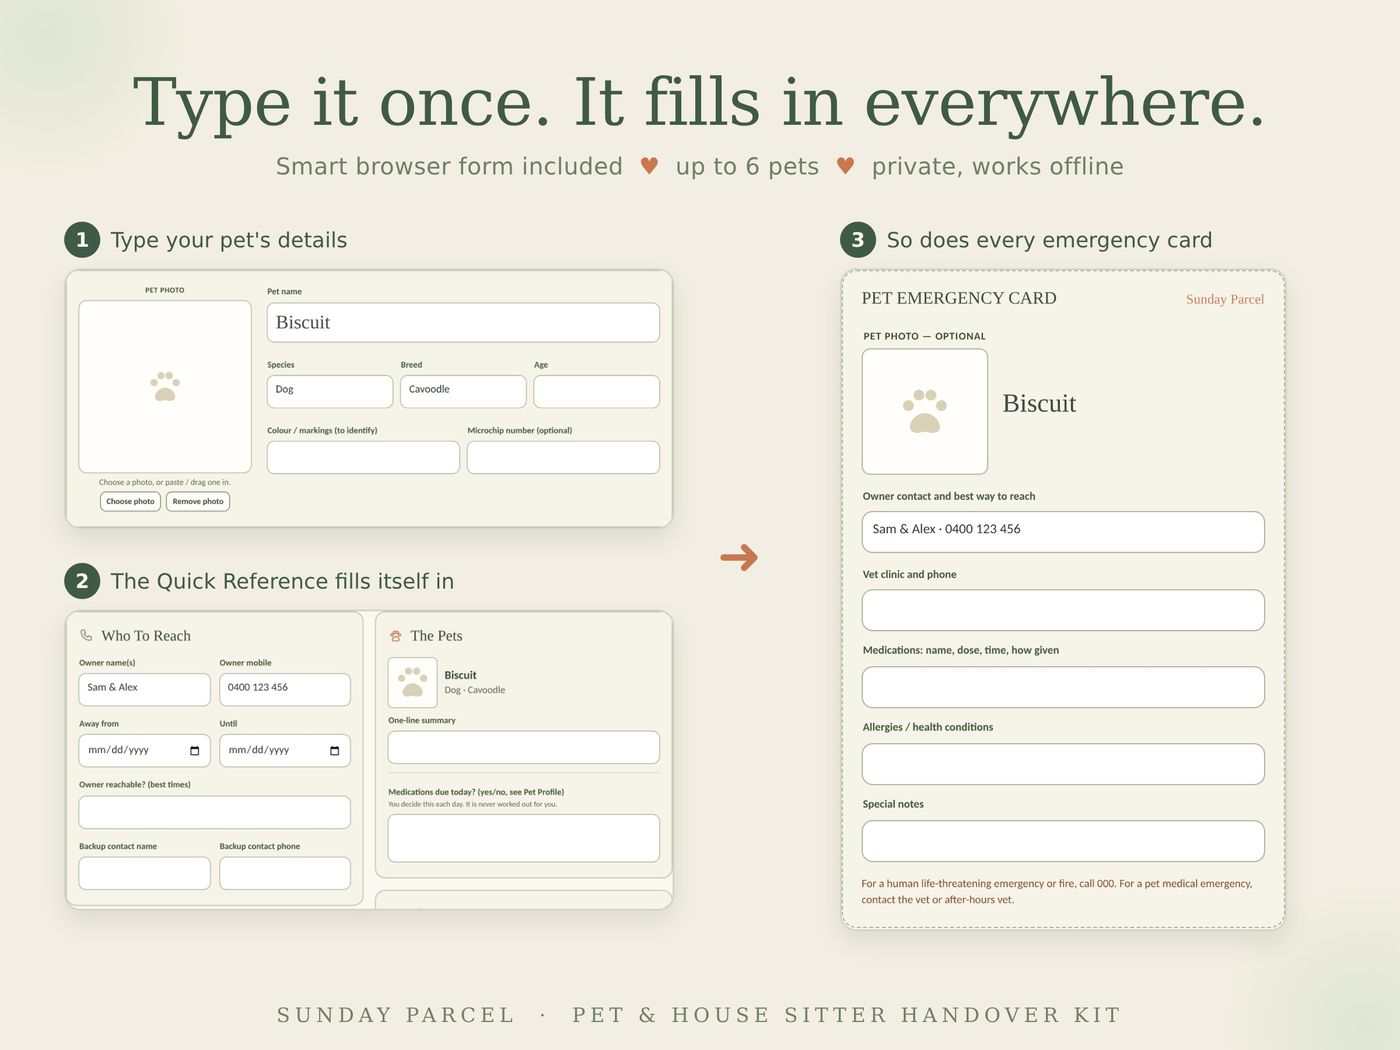Click the large Pet Photo drop area
Screen dimensions: 1400x1050
(x=165, y=386)
